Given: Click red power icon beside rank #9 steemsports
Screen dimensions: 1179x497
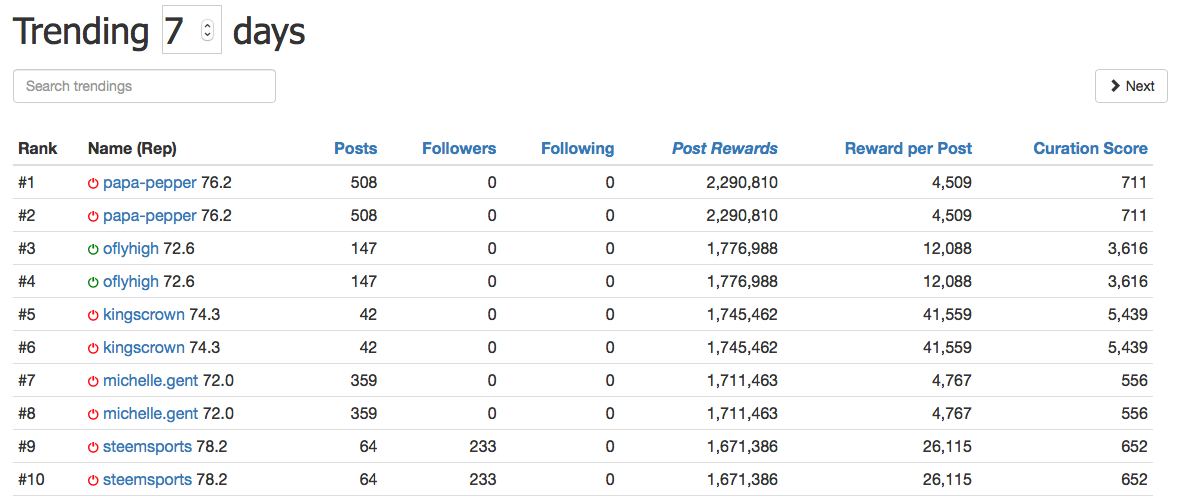Looking at the screenshot, I should [x=94, y=447].
